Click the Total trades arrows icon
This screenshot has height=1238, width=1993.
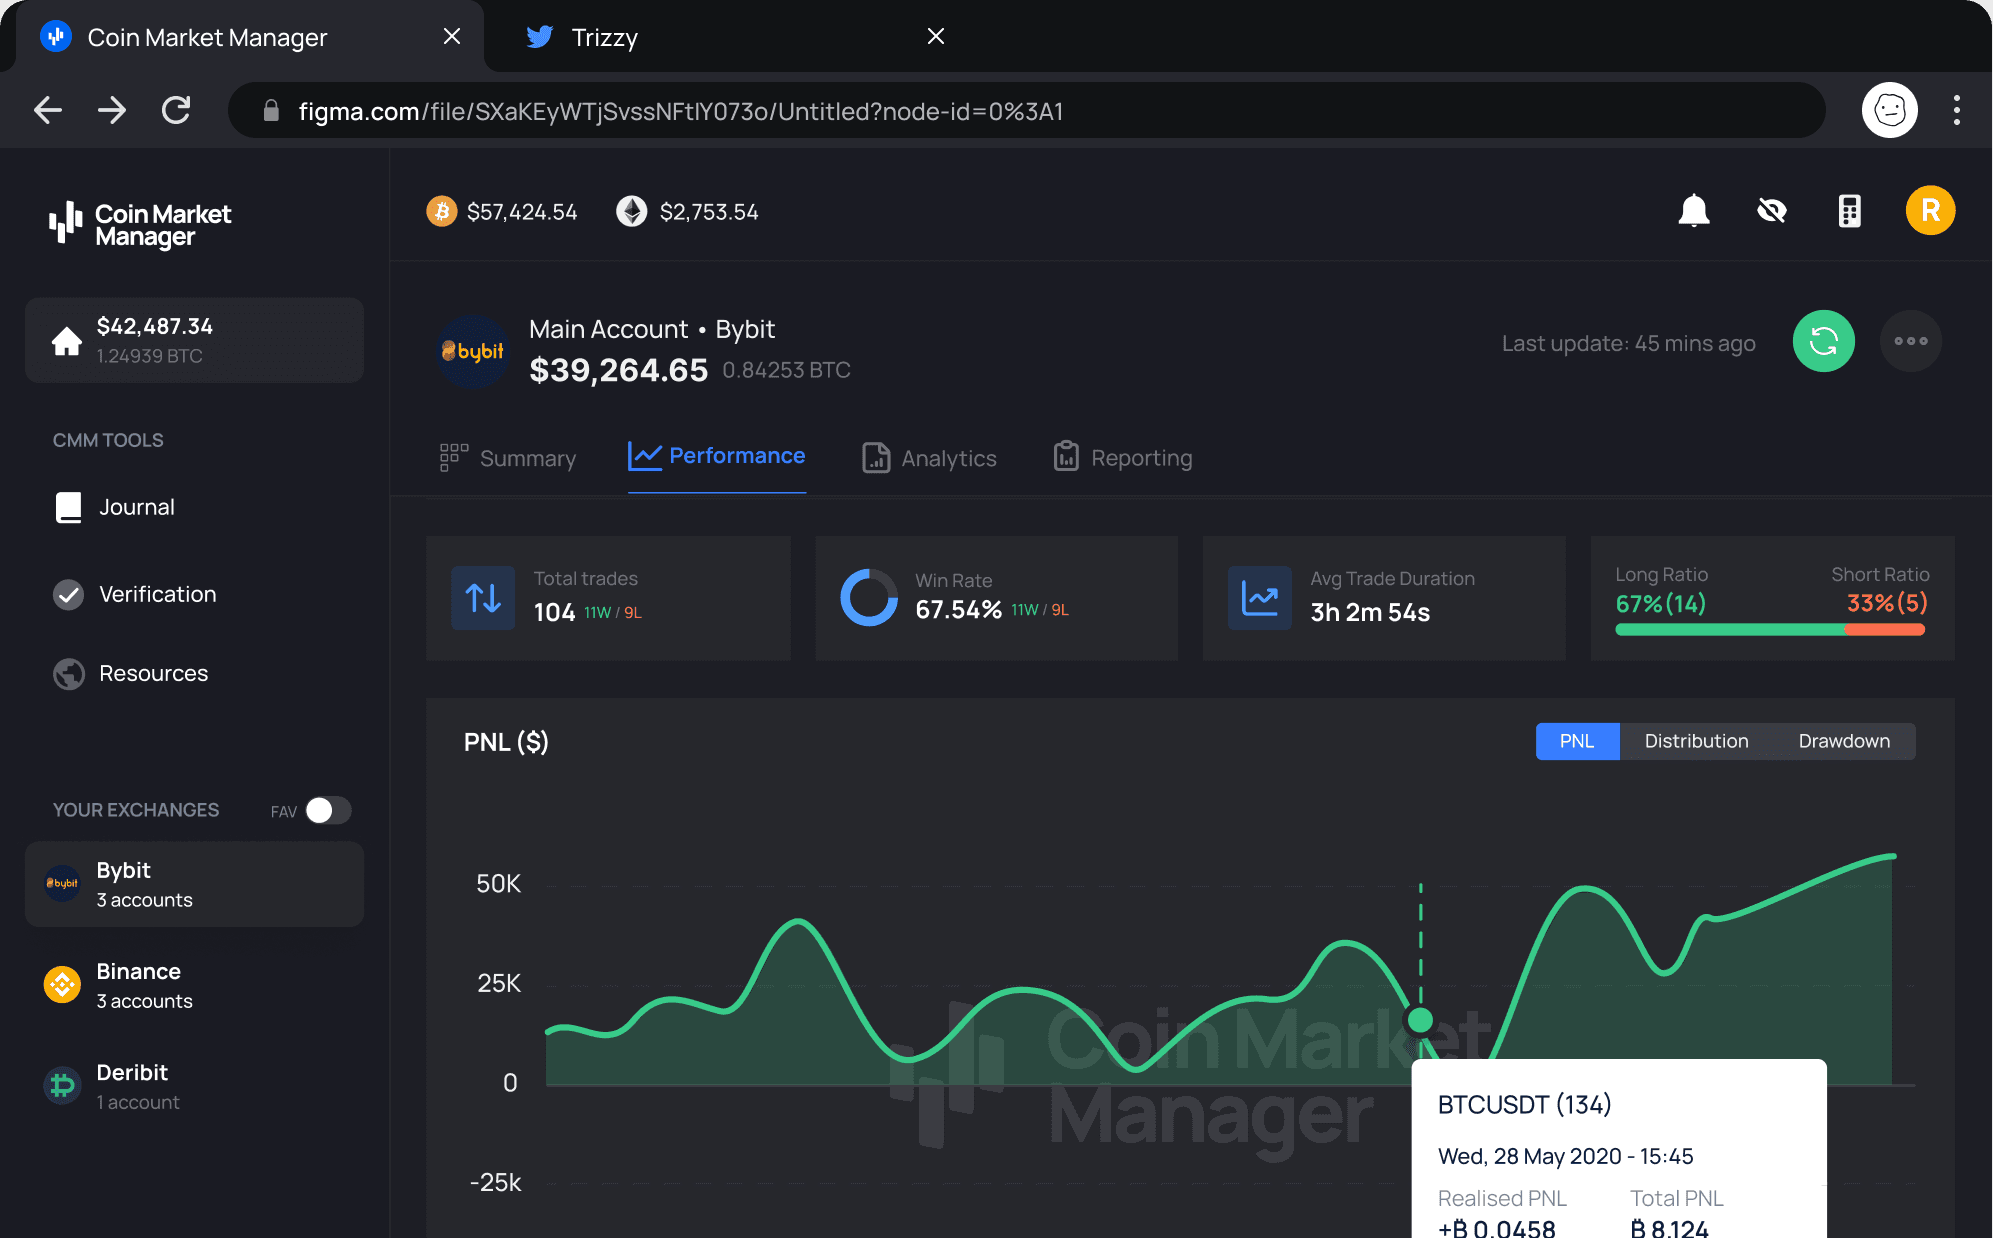click(x=483, y=598)
